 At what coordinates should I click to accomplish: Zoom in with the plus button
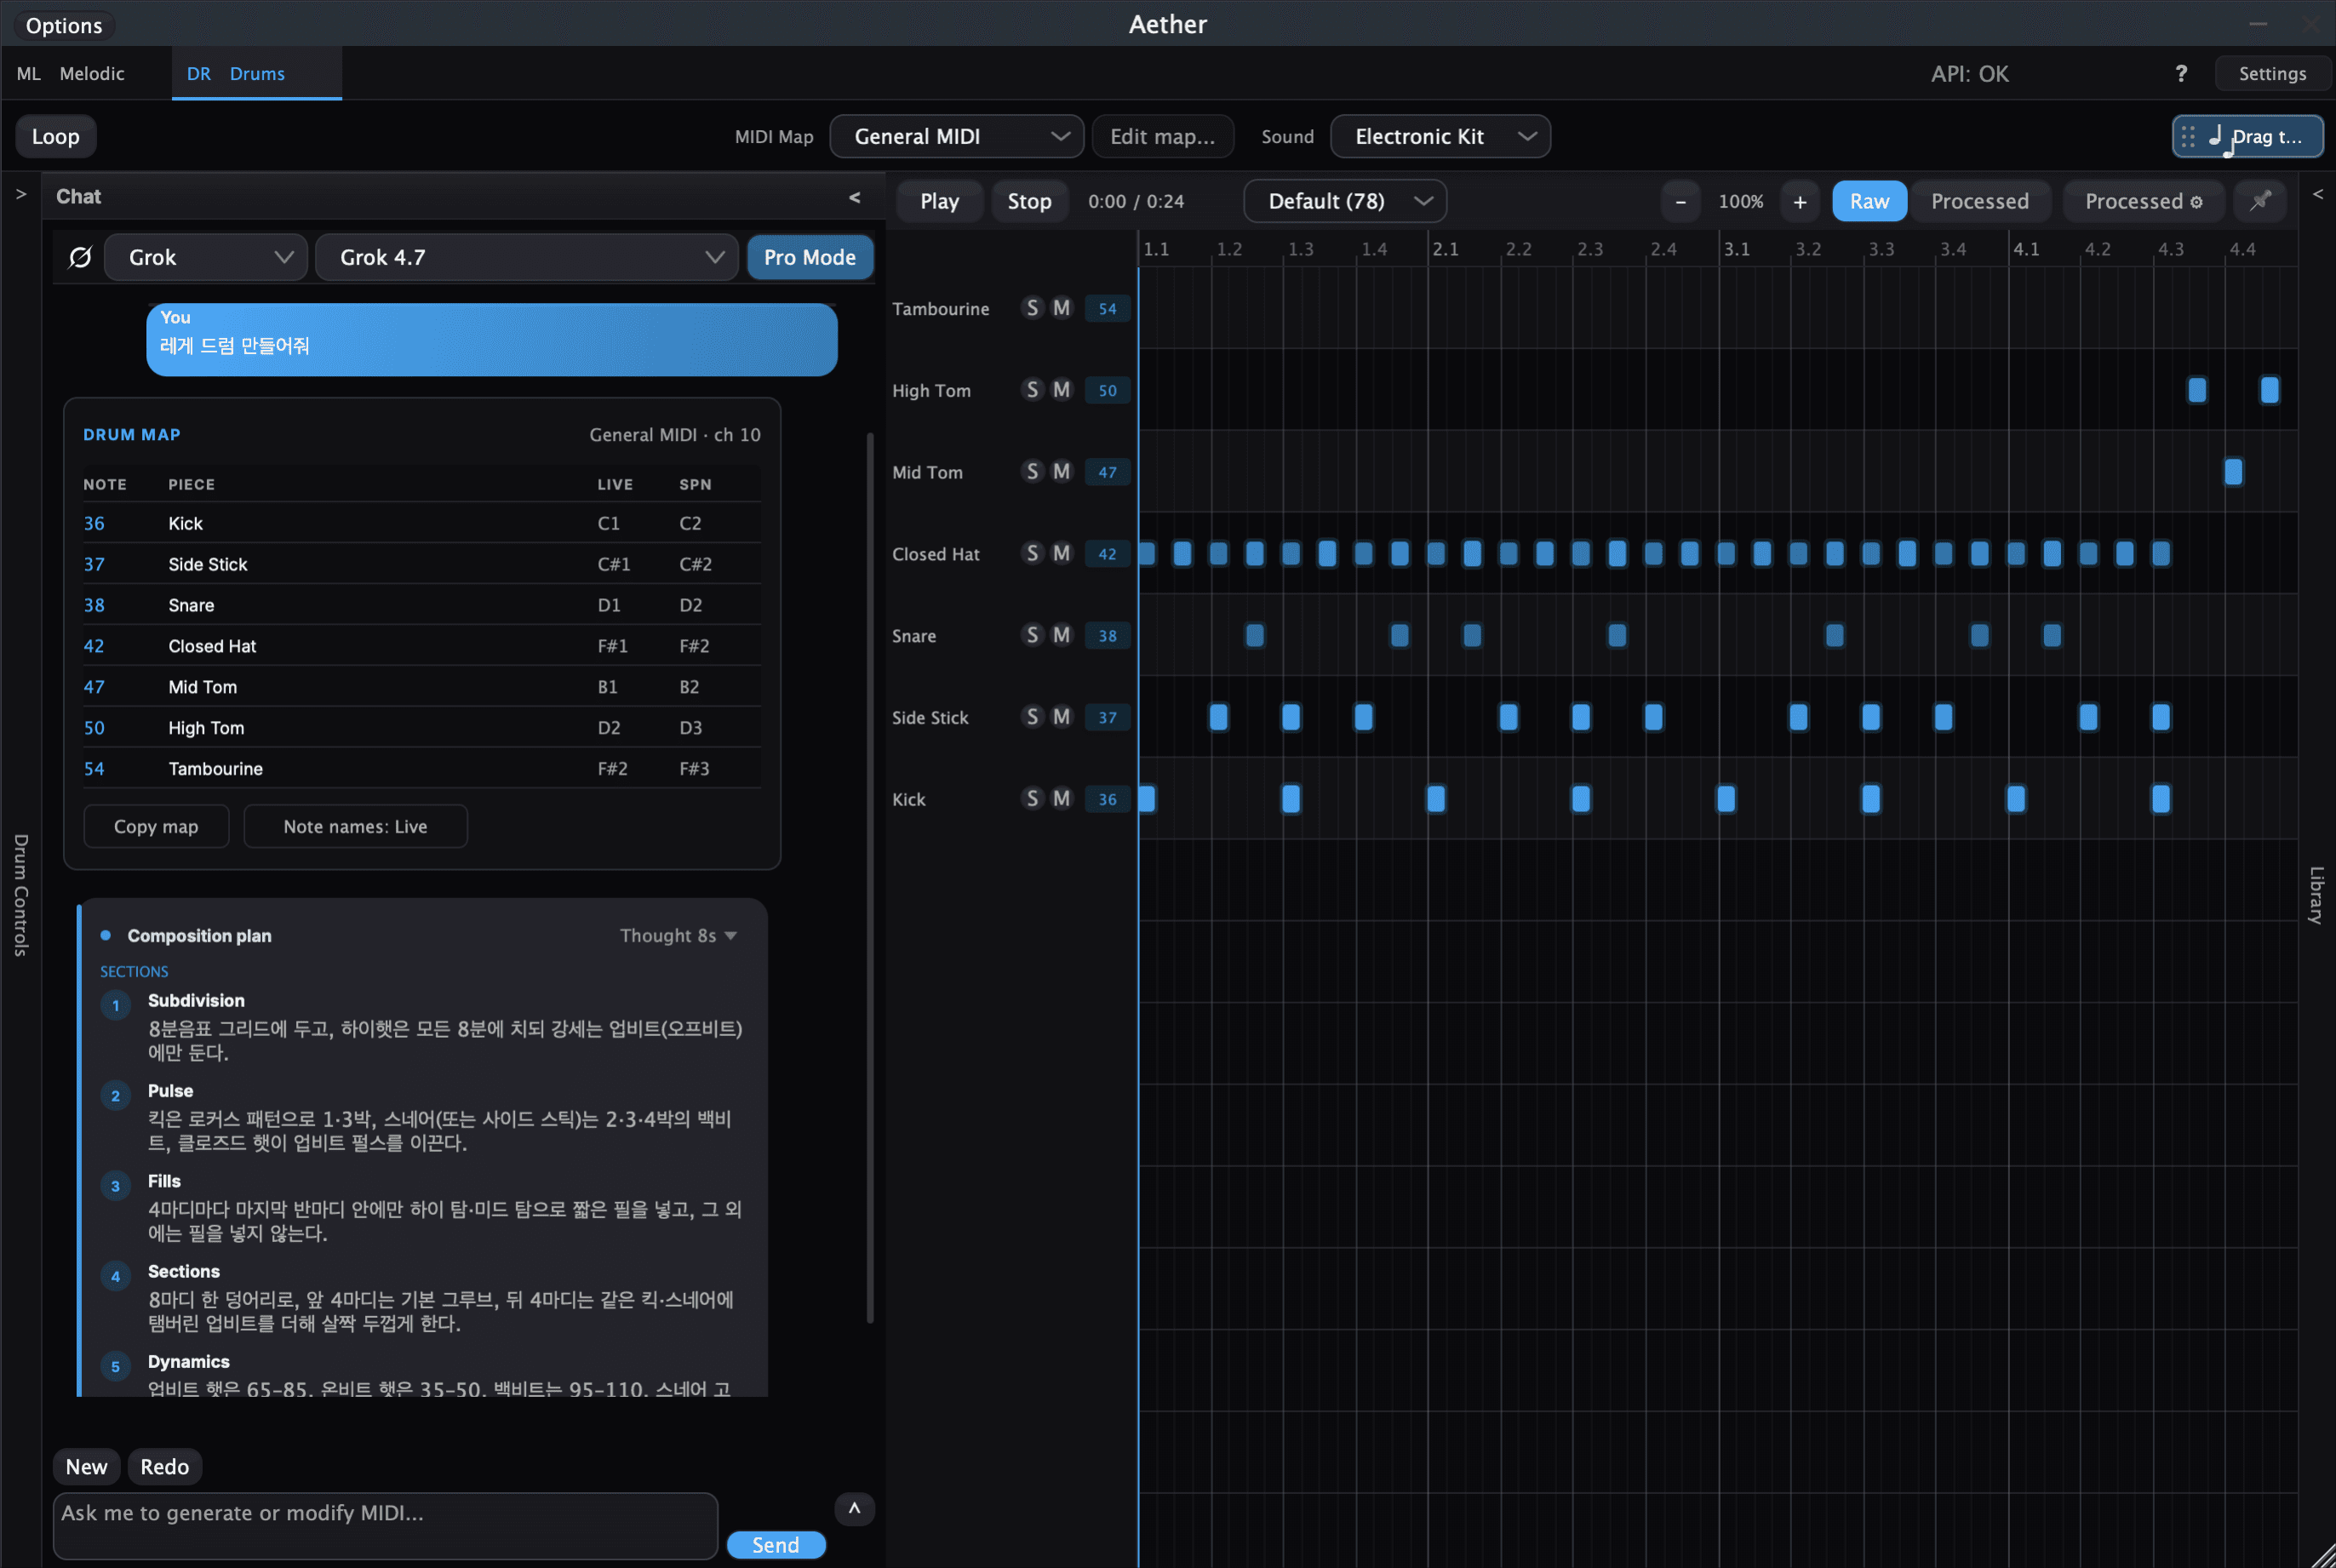pos(1800,202)
